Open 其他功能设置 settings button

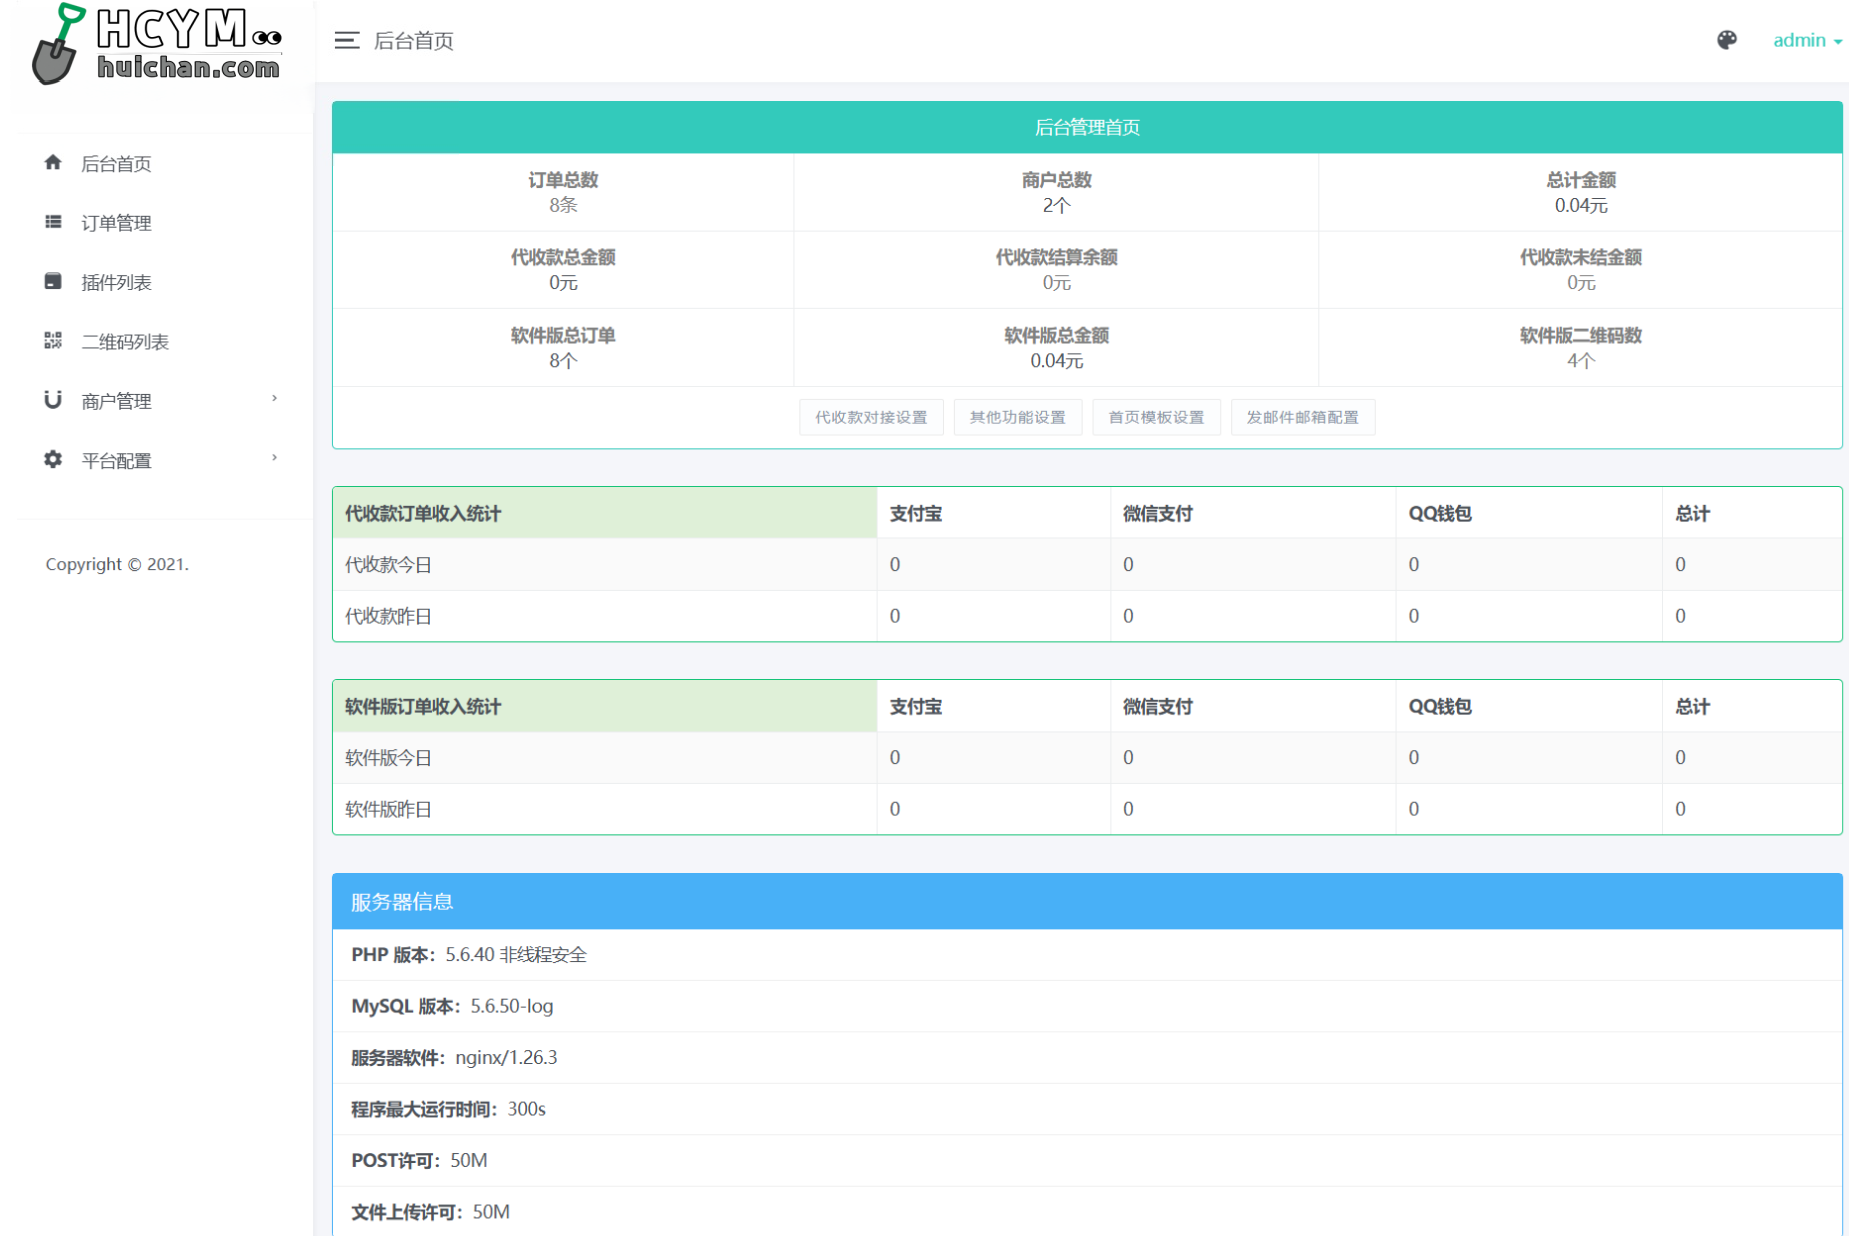(x=1017, y=417)
